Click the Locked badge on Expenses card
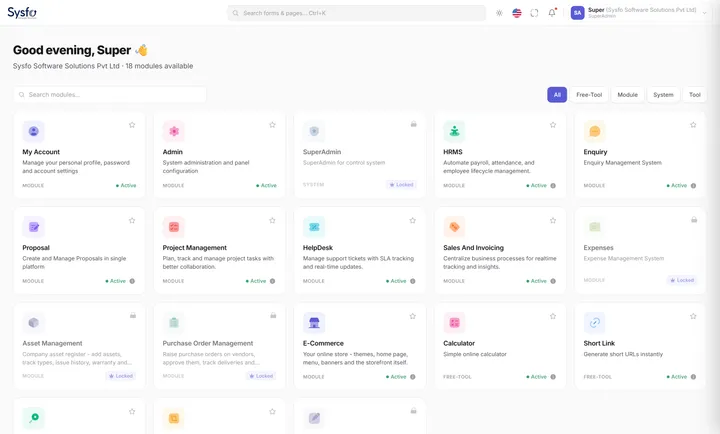This screenshot has width=720, height=434. pos(682,280)
